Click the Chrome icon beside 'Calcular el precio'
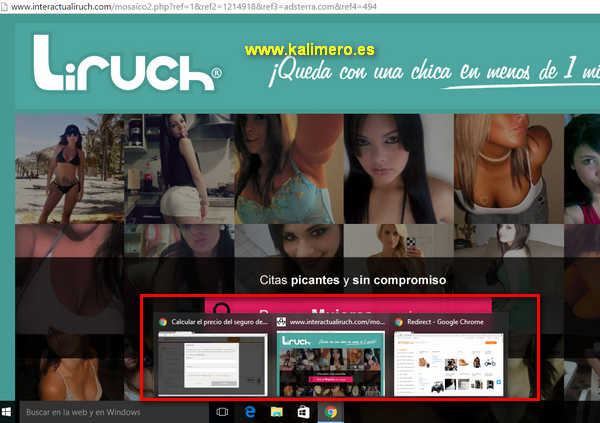600x423 pixels. [163, 323]
